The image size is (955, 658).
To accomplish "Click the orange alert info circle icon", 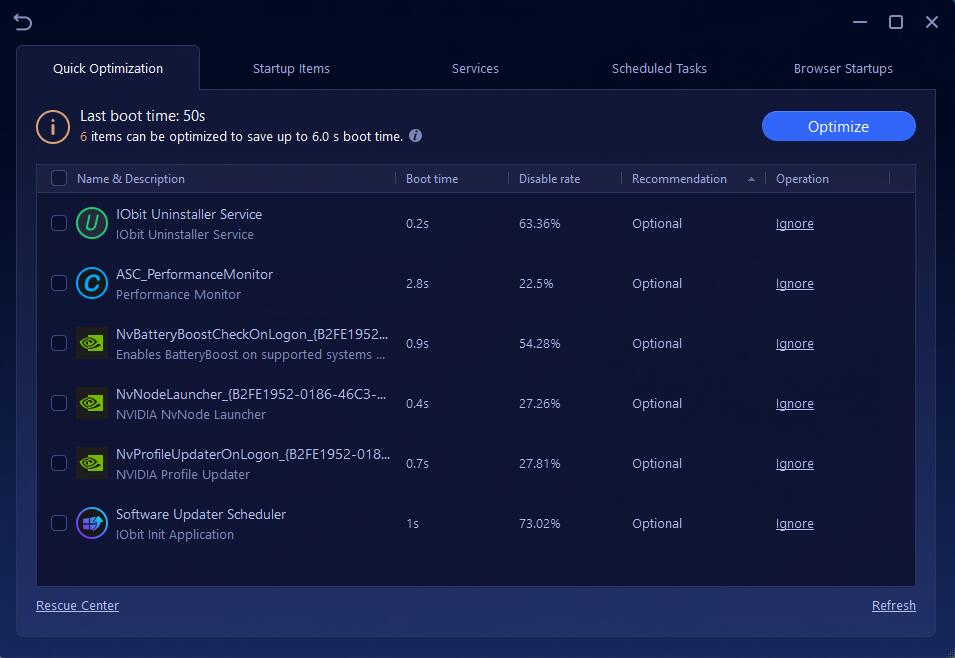I will (x=53, y=127).
